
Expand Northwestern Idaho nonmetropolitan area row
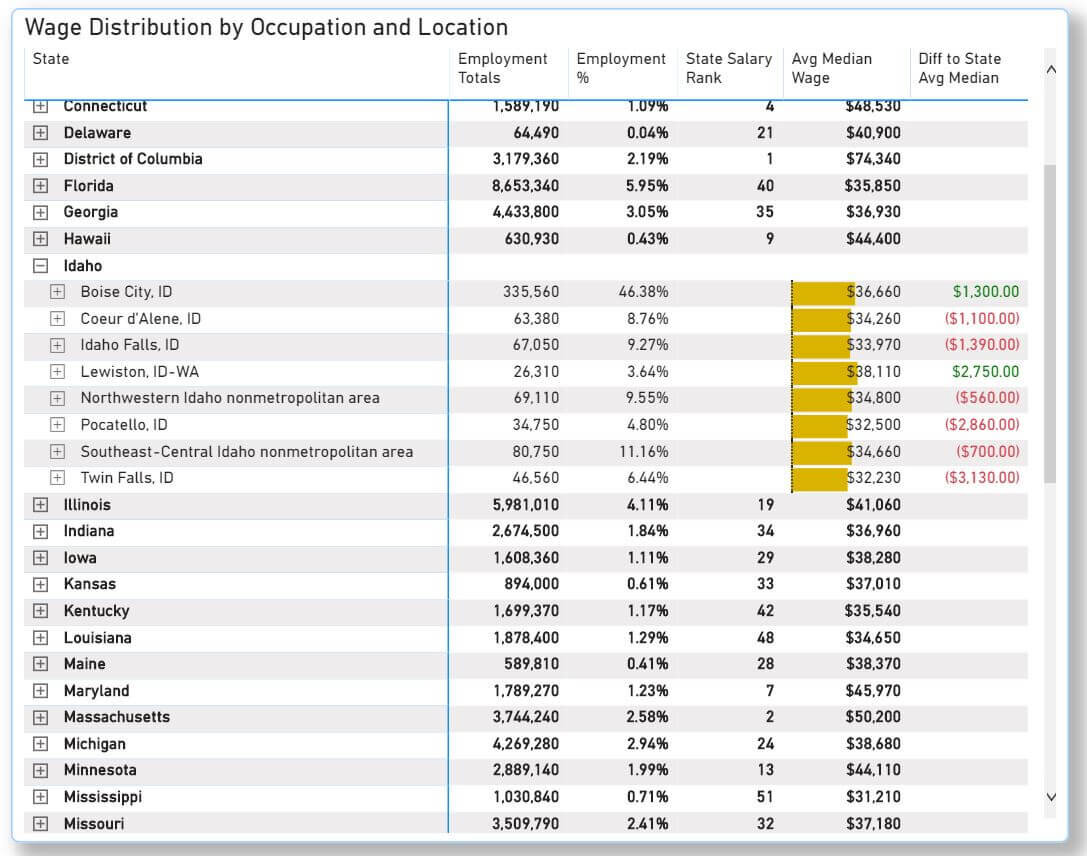click(58, 399)
